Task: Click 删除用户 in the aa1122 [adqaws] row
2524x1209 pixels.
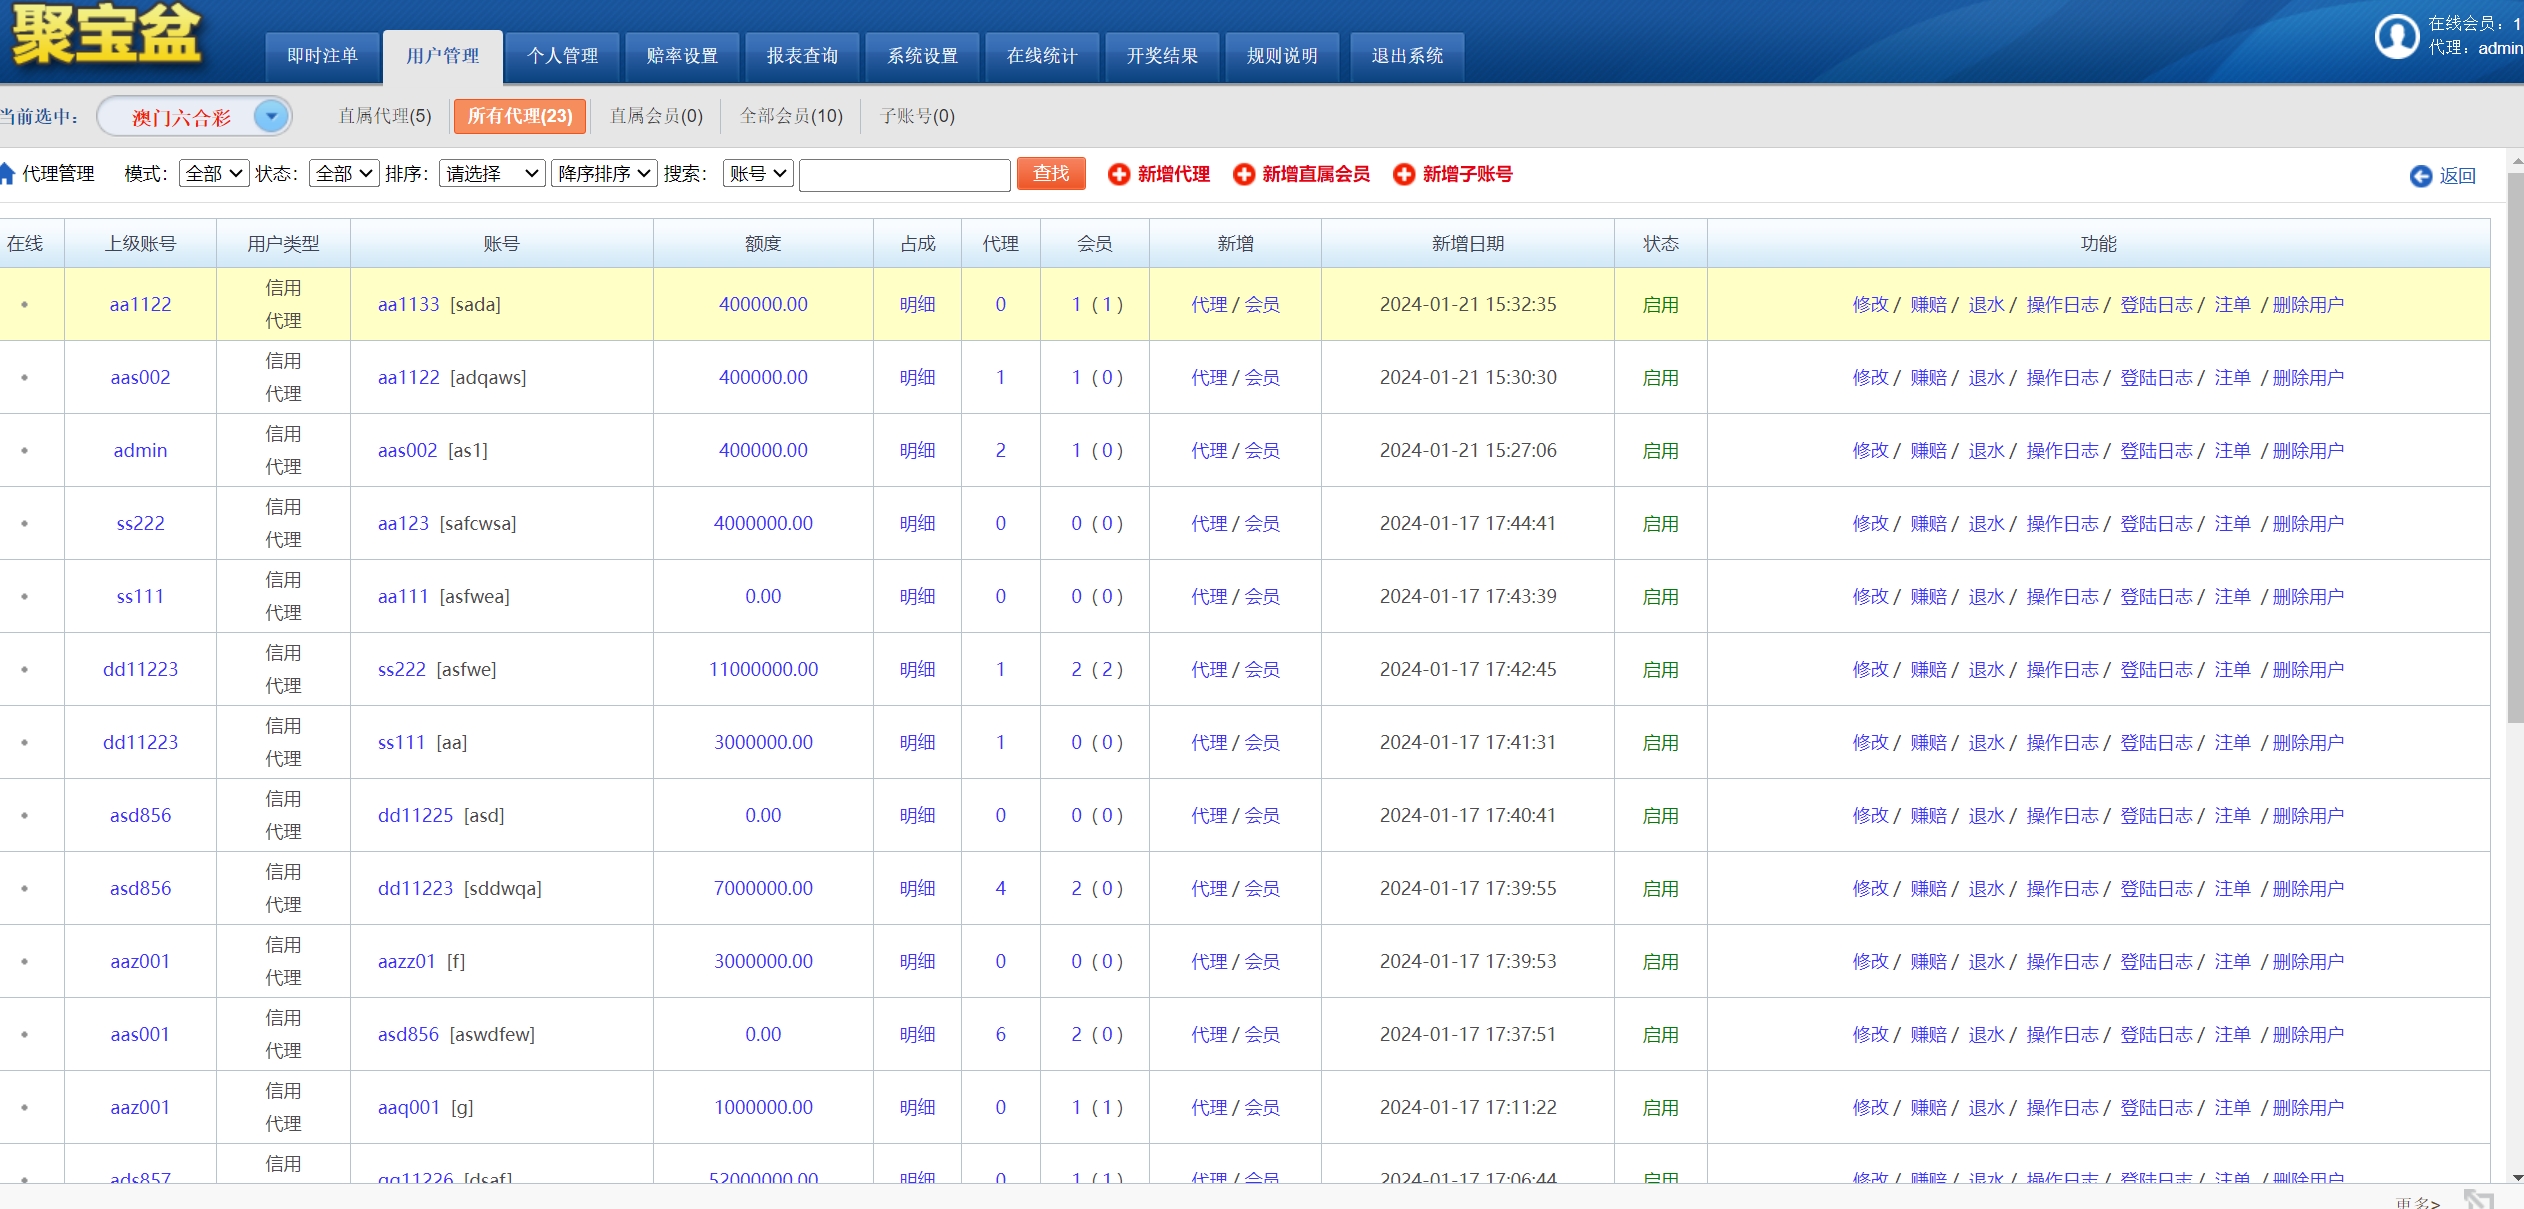Action: click(2308, 377)
